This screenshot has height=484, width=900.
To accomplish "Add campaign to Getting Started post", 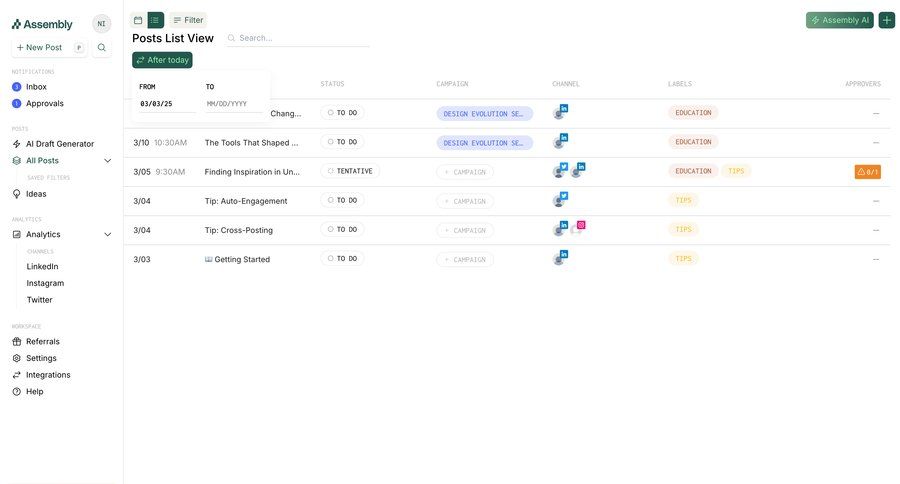I will pos(465,260).
